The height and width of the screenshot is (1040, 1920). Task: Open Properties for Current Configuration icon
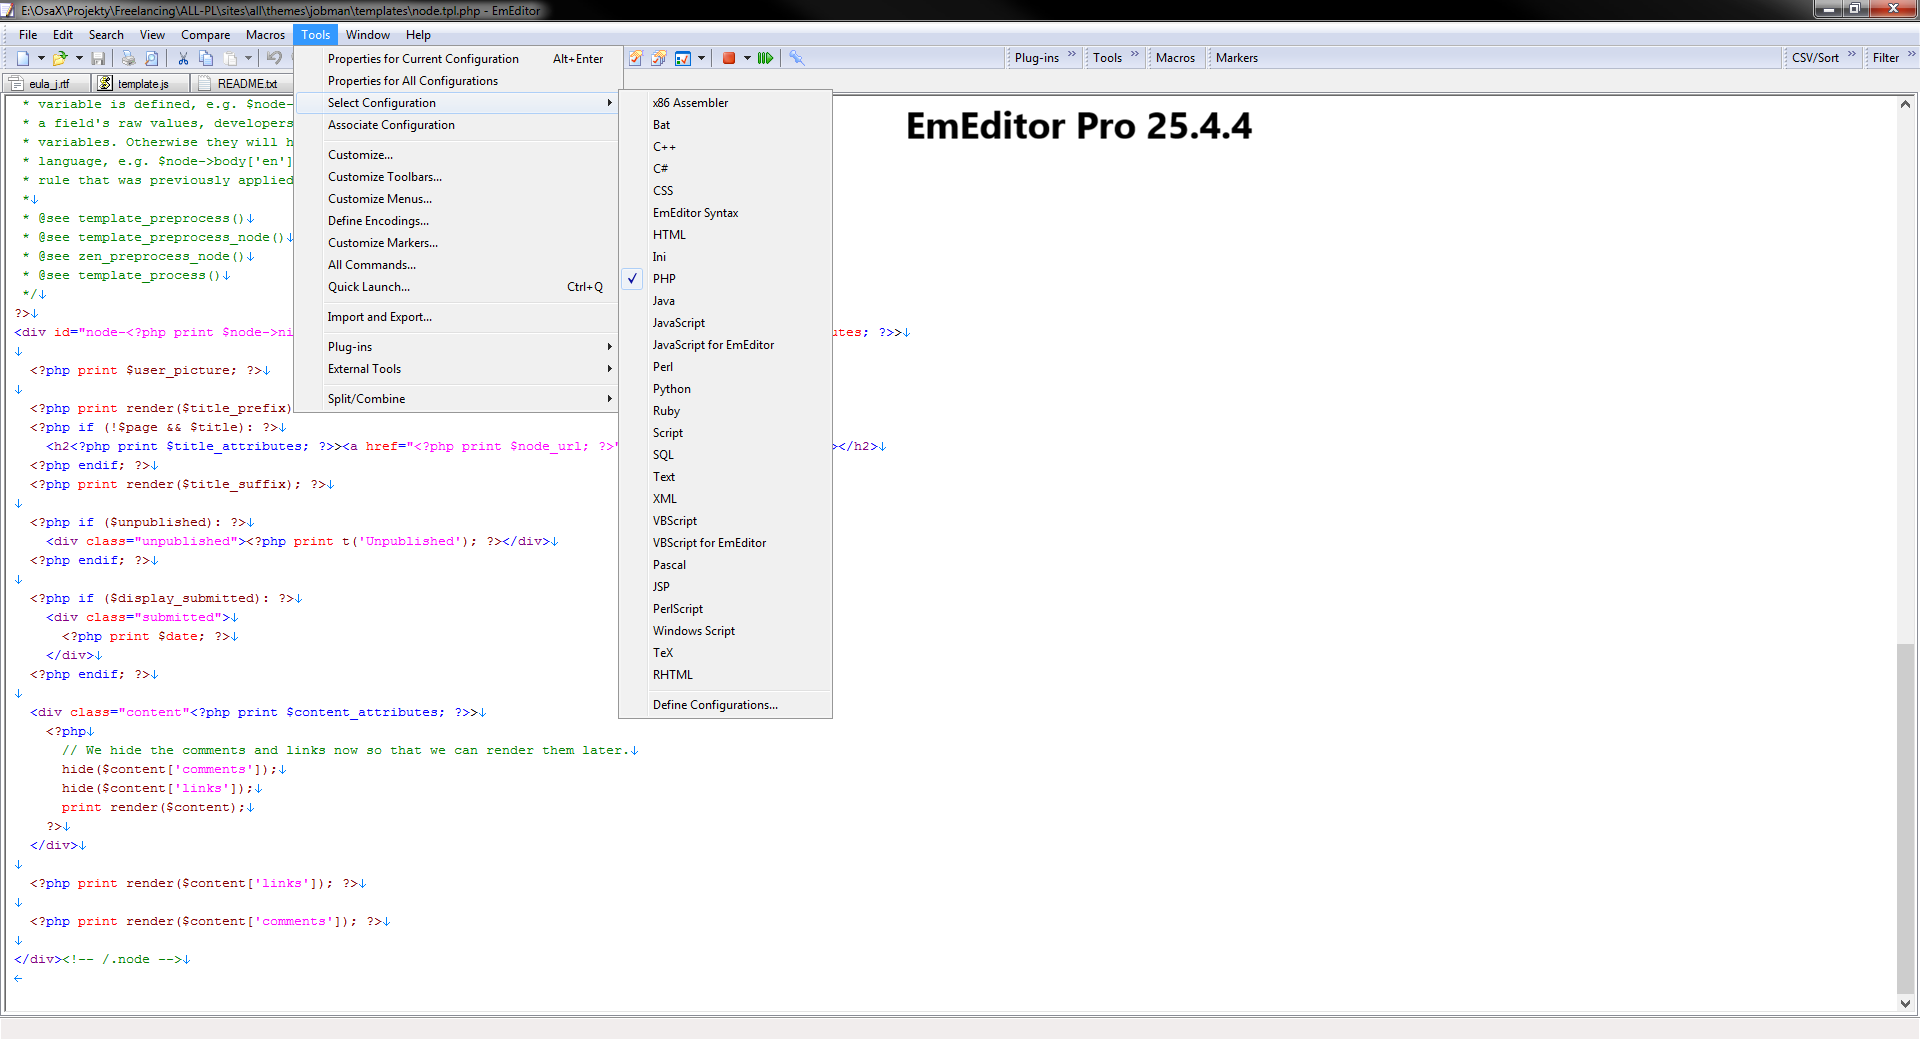click(636, 57)
